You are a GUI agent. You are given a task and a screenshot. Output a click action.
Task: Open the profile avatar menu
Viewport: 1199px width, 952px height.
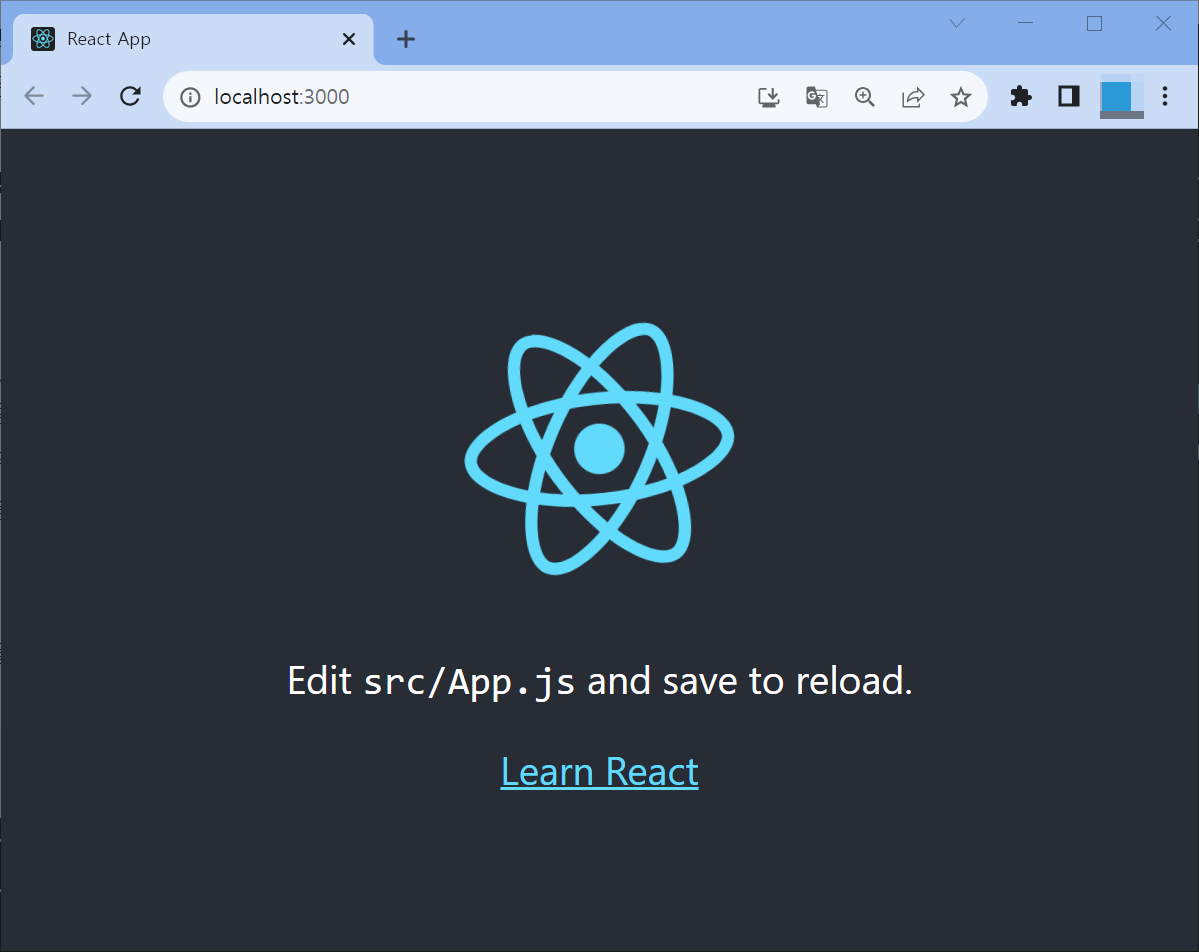pos(1122,97)
